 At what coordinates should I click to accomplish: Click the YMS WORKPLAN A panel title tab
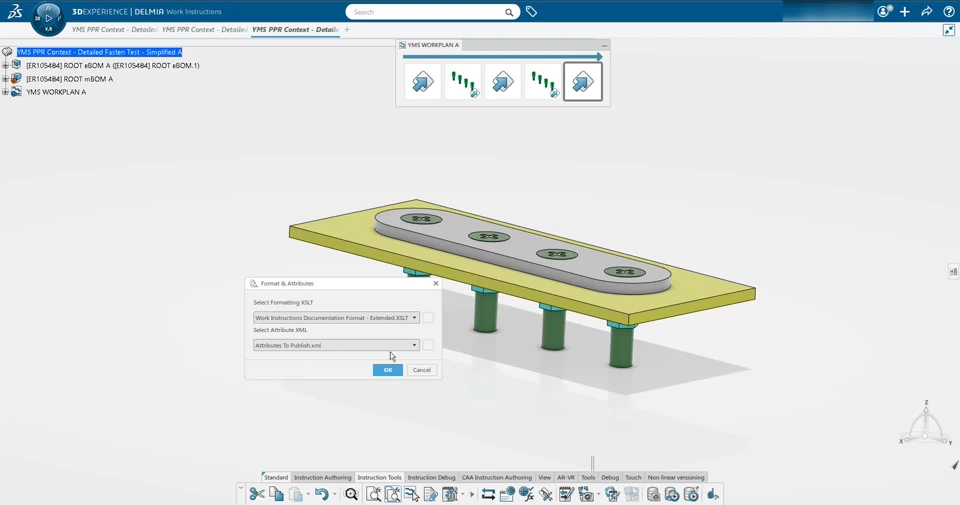[429, 45]
